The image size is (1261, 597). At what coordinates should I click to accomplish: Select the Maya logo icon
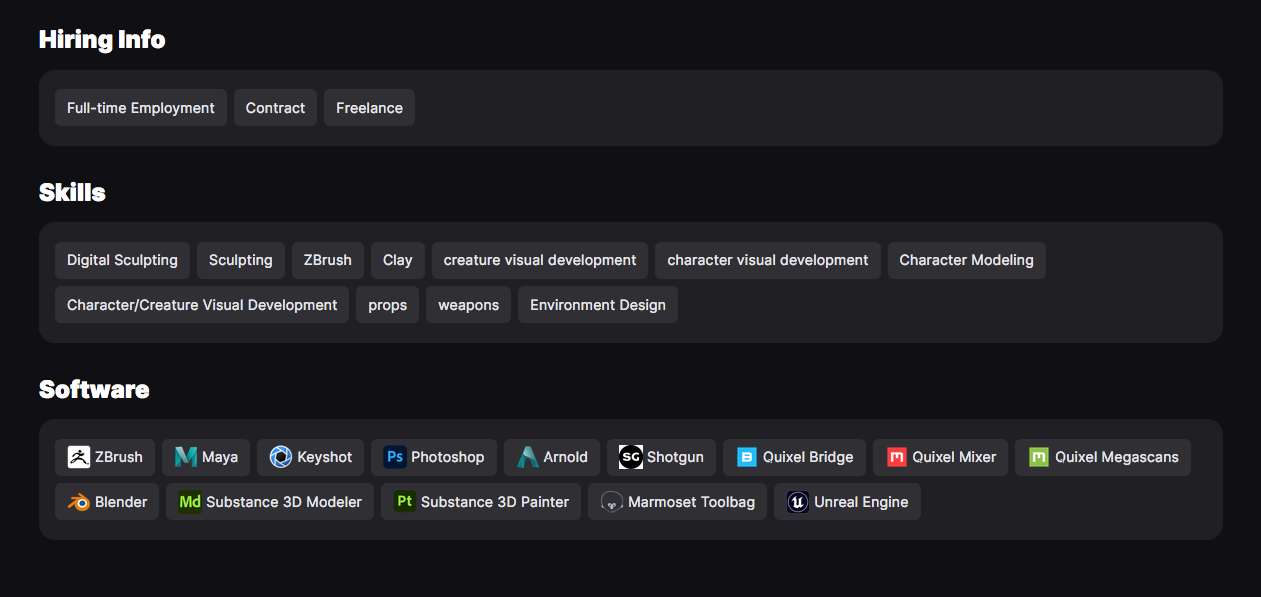[x=186, y=457]
